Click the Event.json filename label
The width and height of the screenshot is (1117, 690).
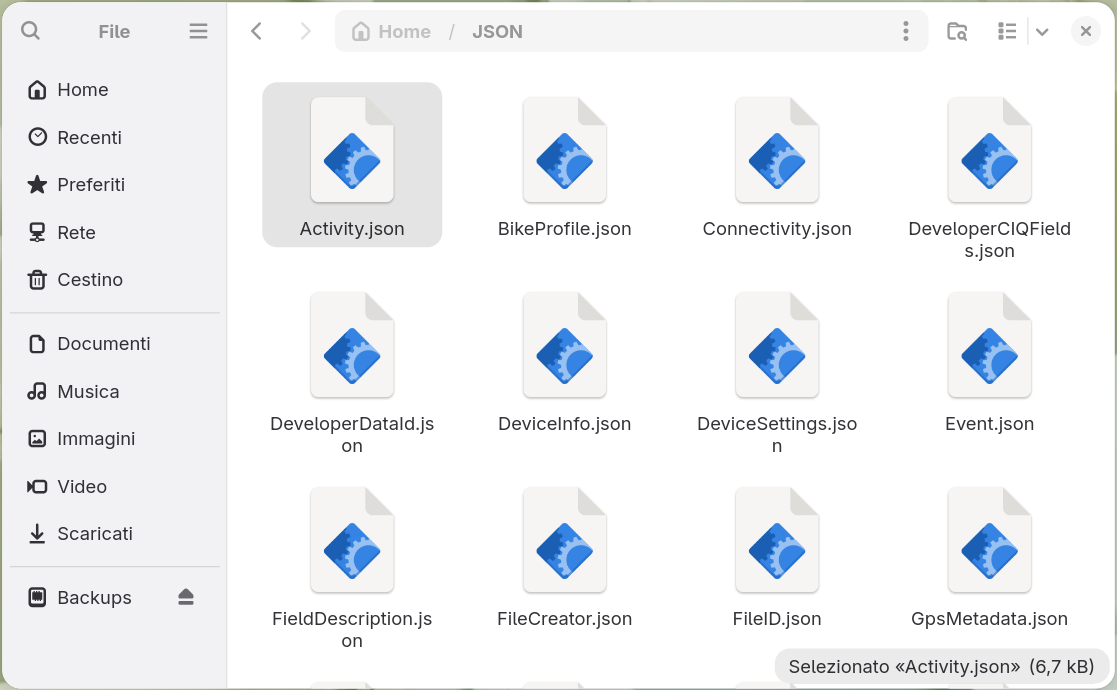[989, 424]
